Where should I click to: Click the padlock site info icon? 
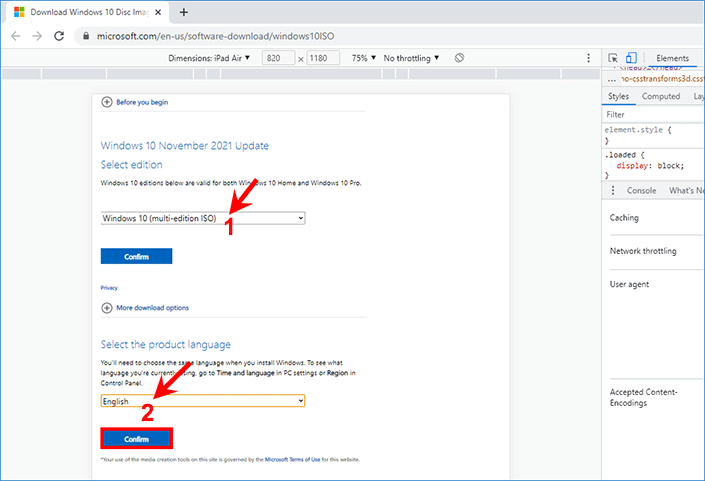click(86, 36)
